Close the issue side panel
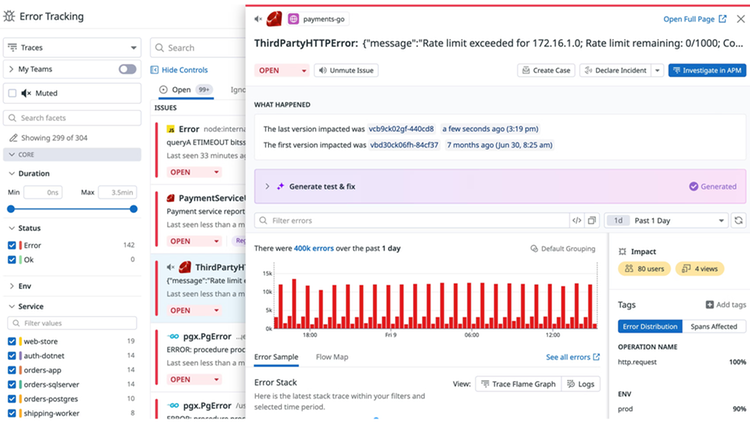This screenshot has width=750, height=424. [740, 19]
